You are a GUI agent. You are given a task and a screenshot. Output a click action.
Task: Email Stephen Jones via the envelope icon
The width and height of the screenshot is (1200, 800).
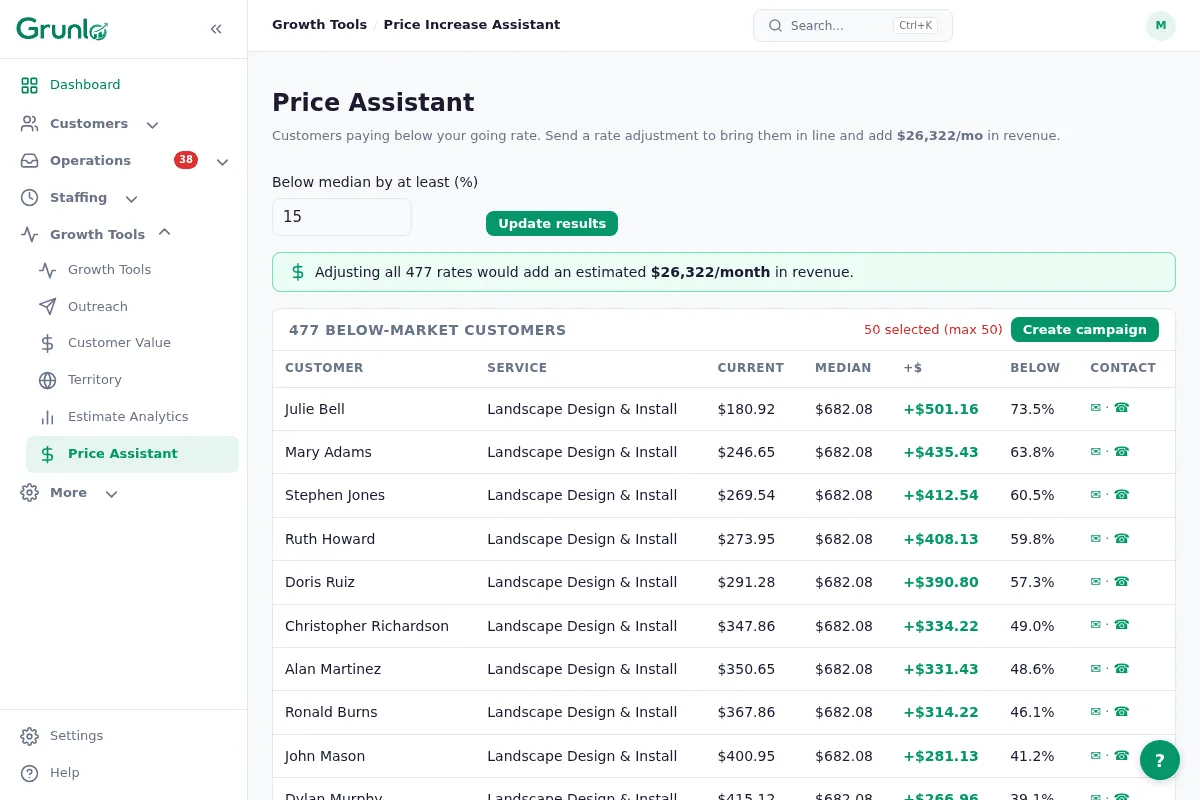(1096, 494)
